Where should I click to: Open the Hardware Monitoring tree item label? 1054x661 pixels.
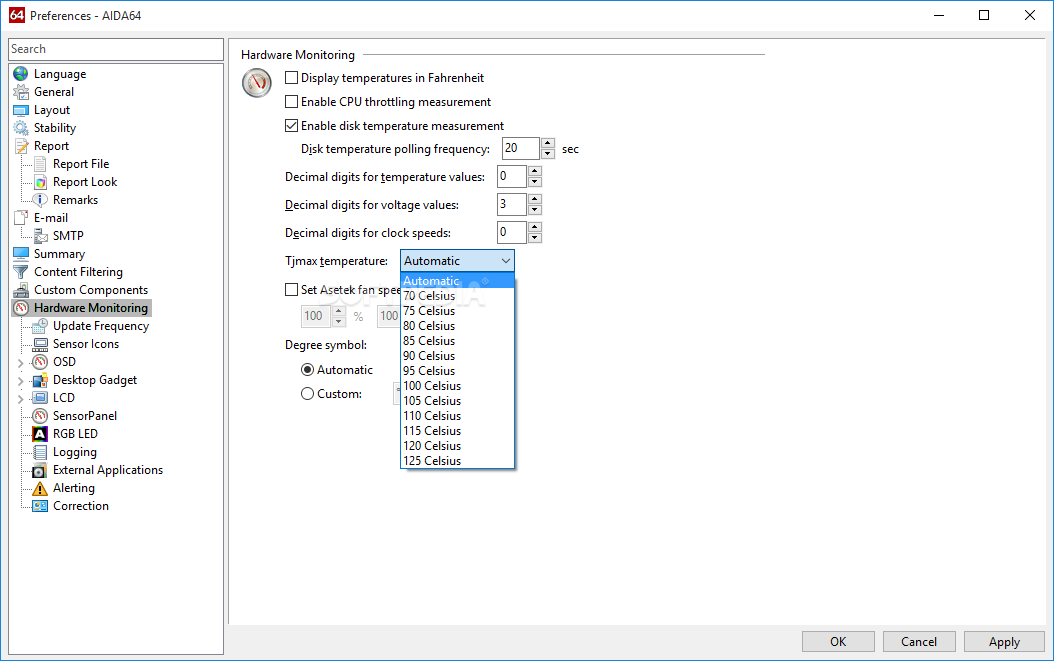point(91,308)
